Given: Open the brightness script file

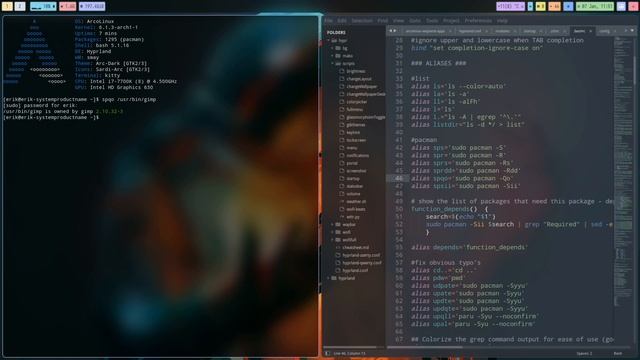Looking at the screenshot, I should pyautogui.click(x=356, y=71).
